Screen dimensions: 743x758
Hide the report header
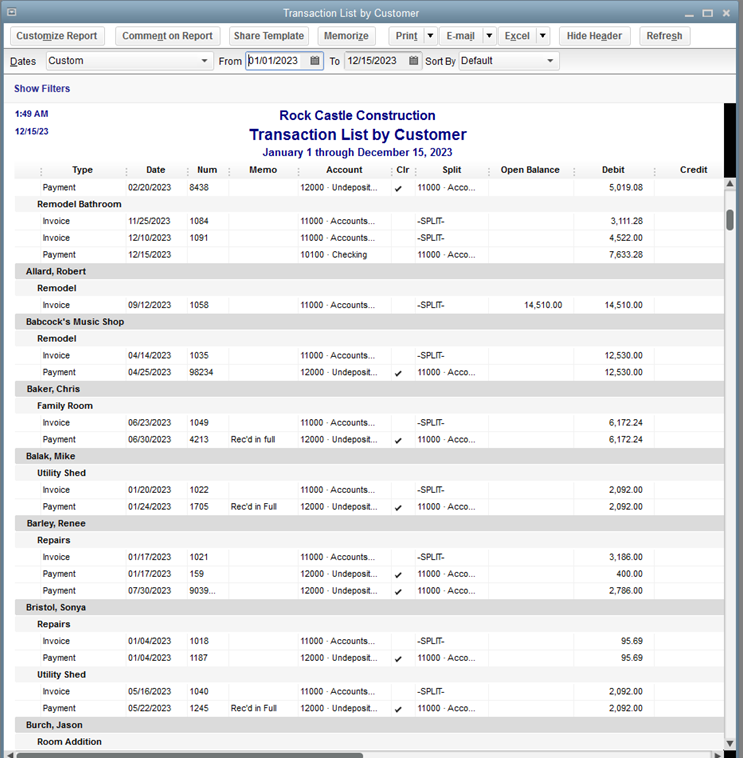(x=594, y=36)
